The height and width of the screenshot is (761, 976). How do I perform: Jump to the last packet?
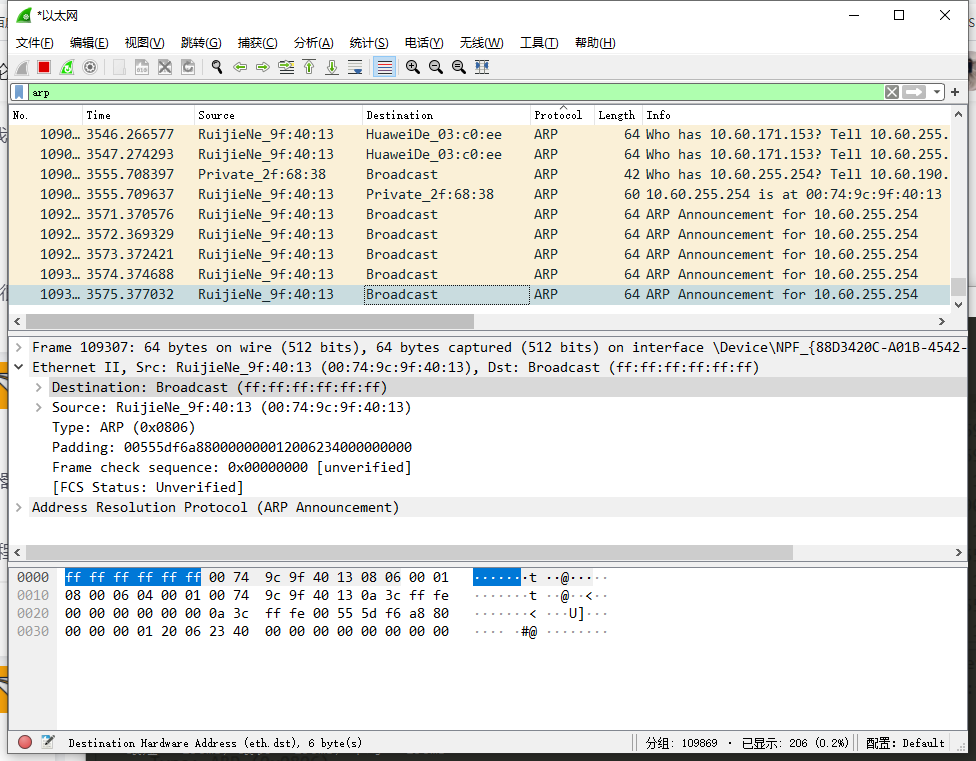pyautogui.click(x=332, y=67)
